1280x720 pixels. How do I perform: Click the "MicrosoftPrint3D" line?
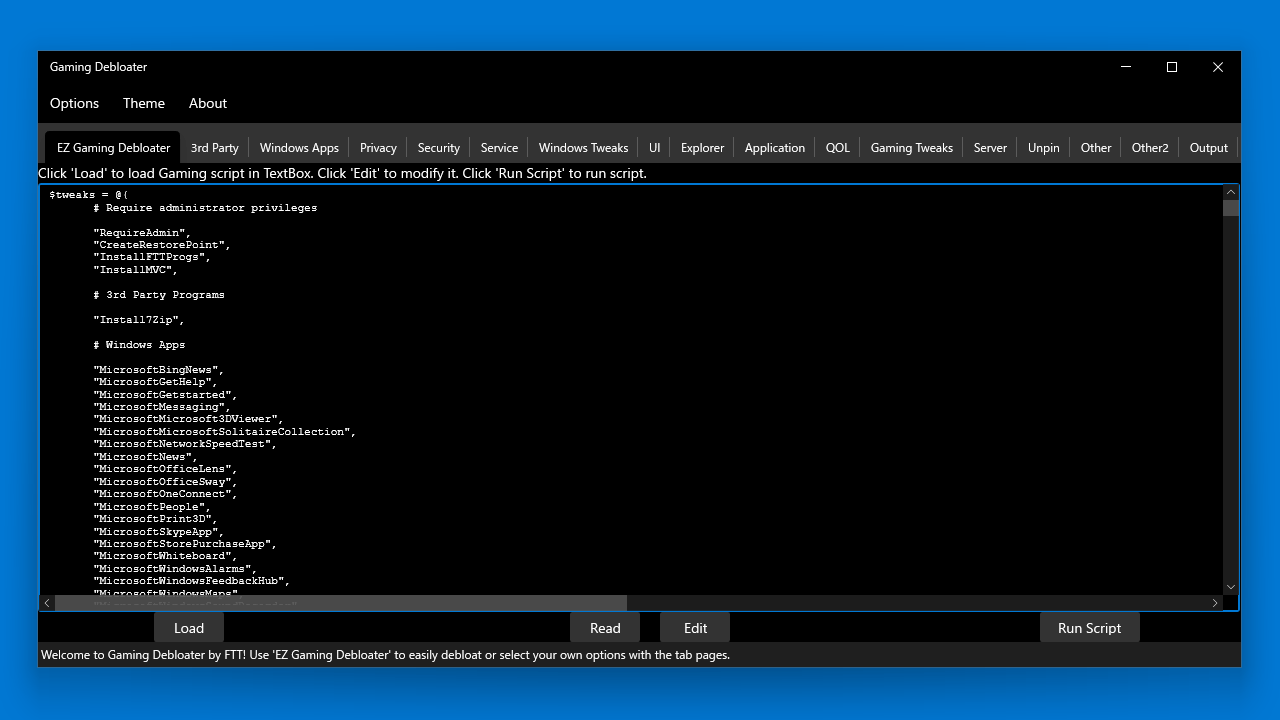(155, 519)
